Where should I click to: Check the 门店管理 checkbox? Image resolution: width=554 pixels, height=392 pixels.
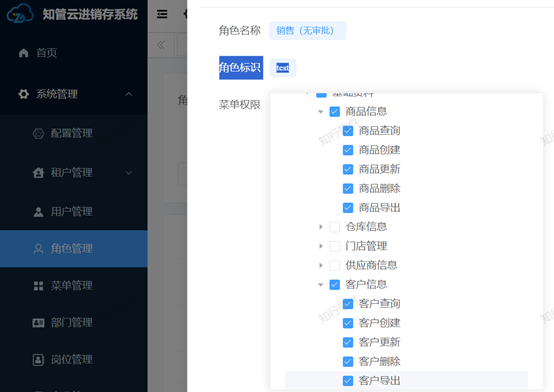click(335, 246)
